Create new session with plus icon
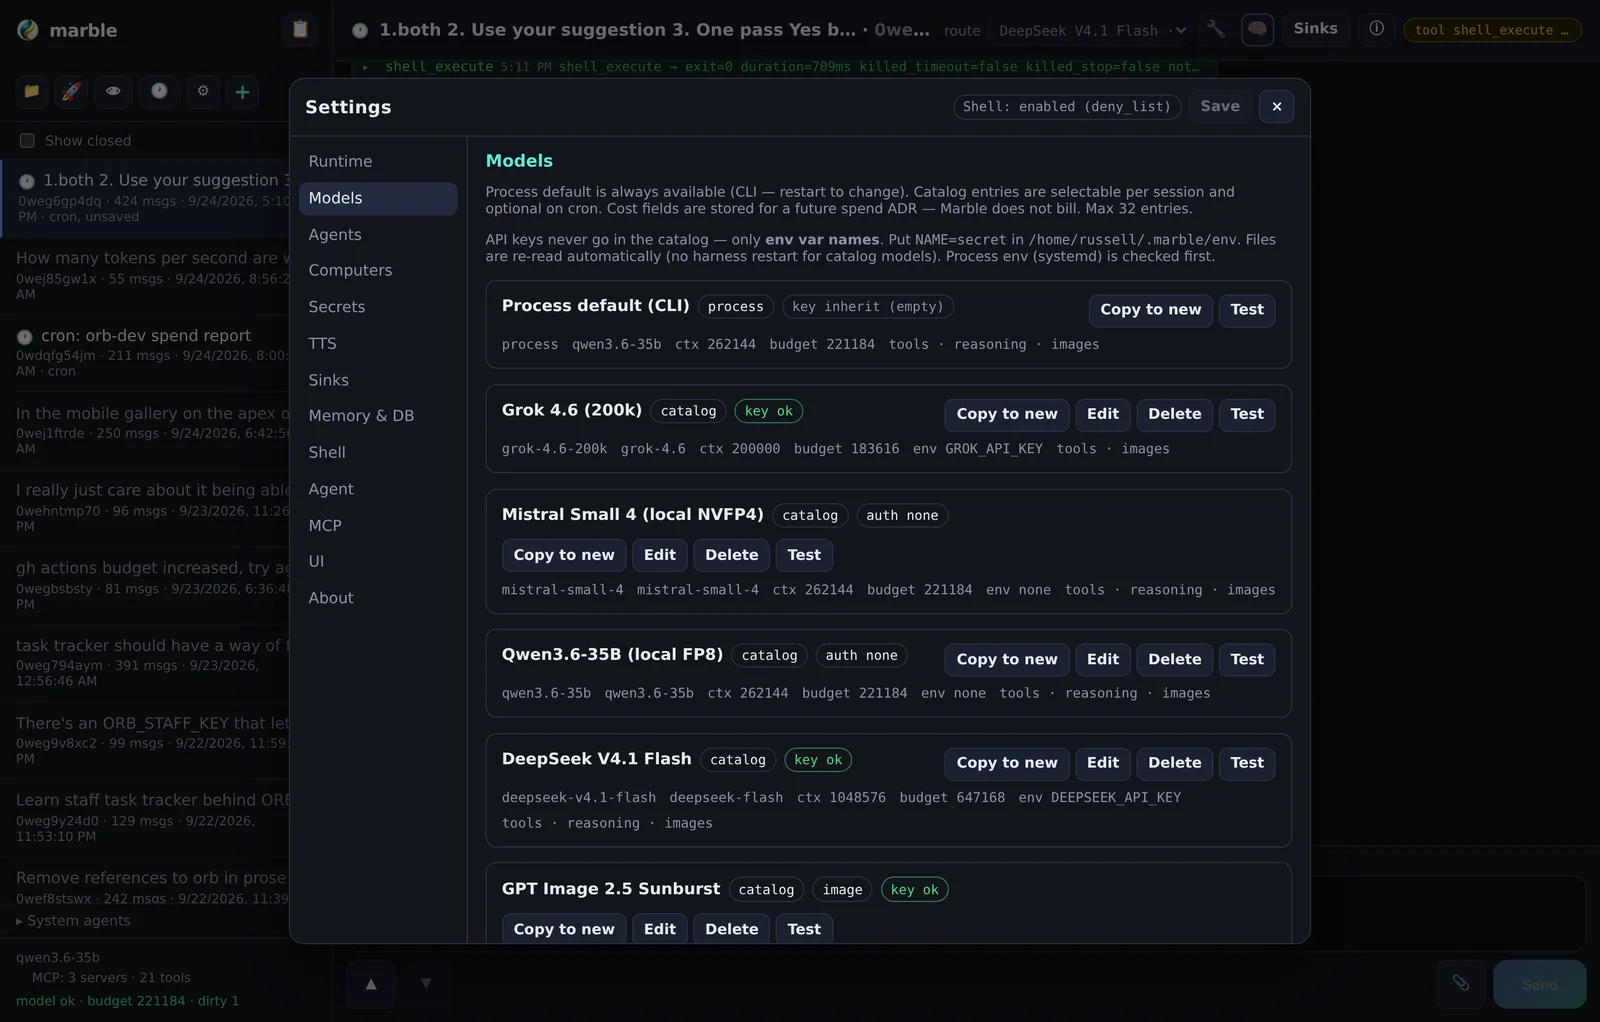This screenshot has width=1600, height=1022. coord(242,92)
